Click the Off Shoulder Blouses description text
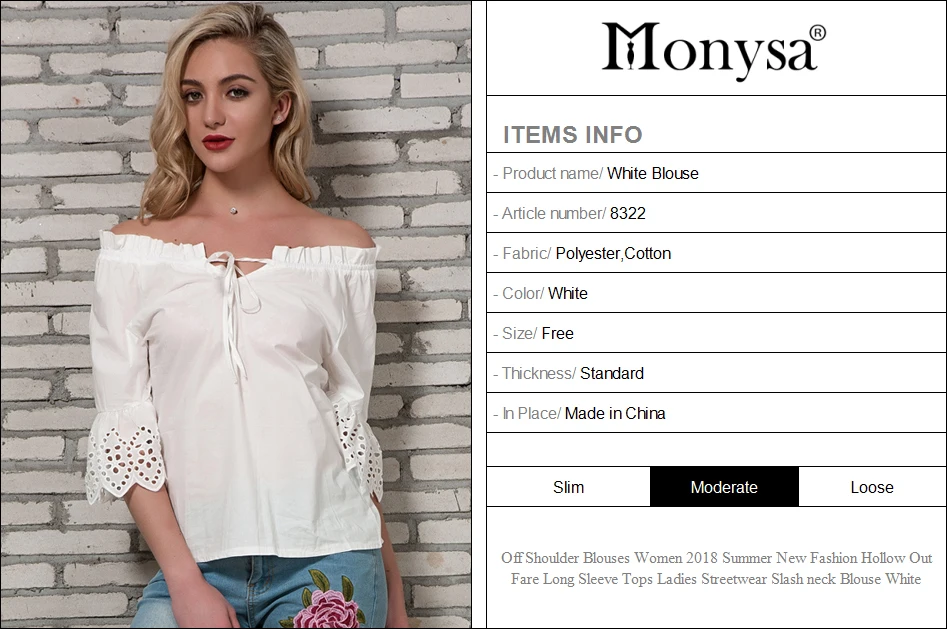947x629 pixels. tap(716, 568)
